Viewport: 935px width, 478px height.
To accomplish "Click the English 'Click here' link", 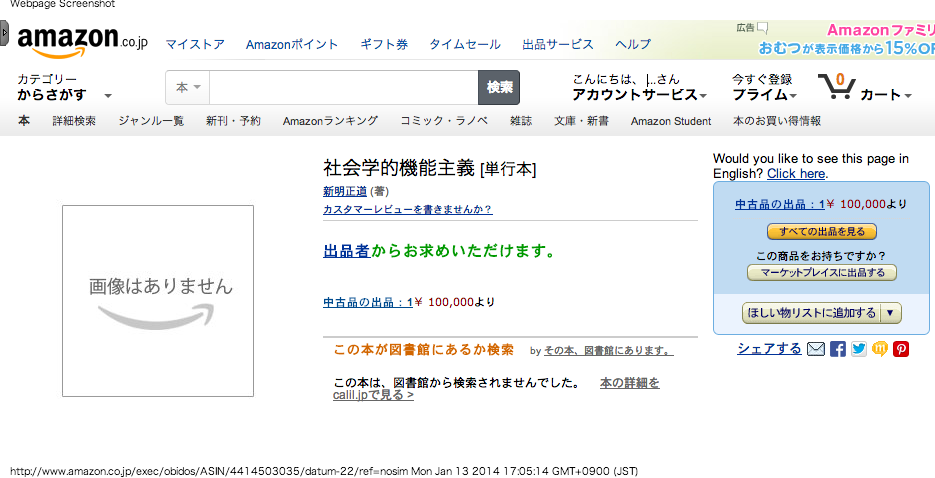I will click(796, 173).
